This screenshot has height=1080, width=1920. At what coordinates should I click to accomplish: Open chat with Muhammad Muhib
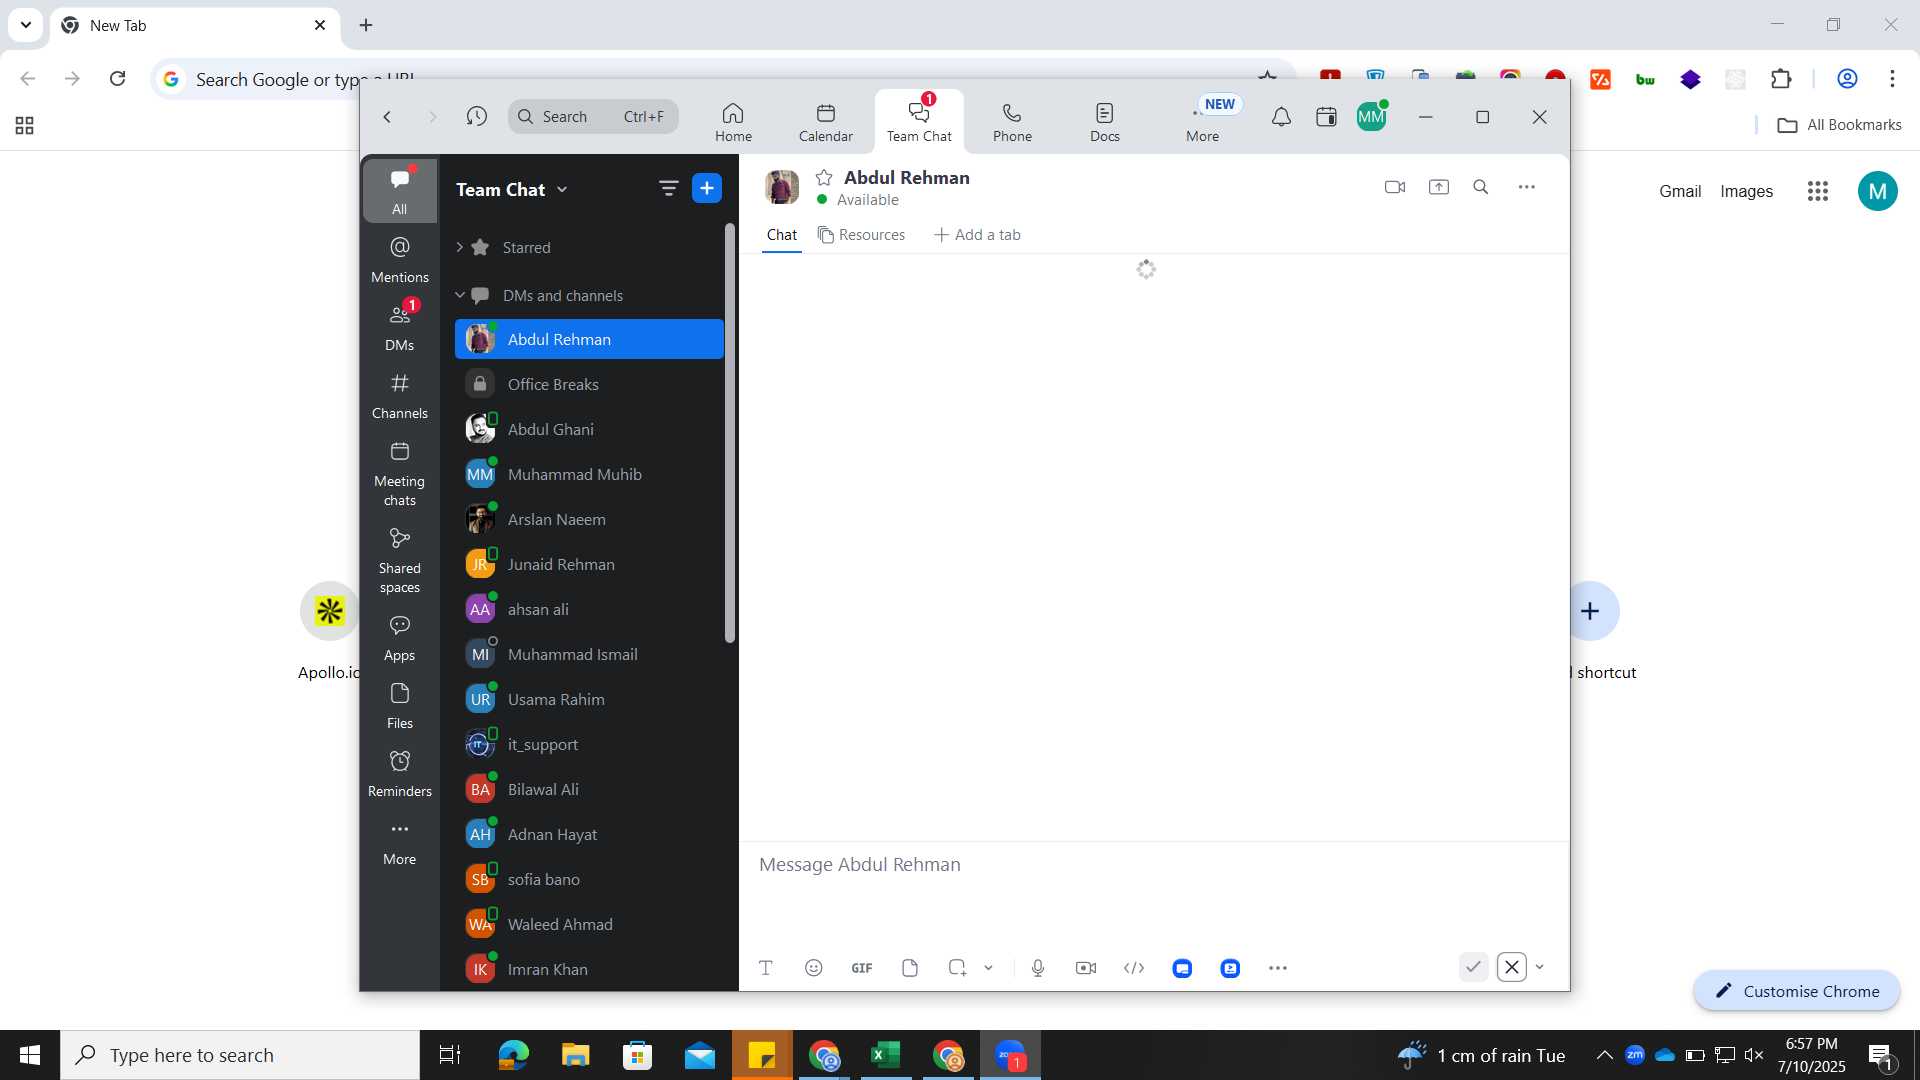[589, 474]
